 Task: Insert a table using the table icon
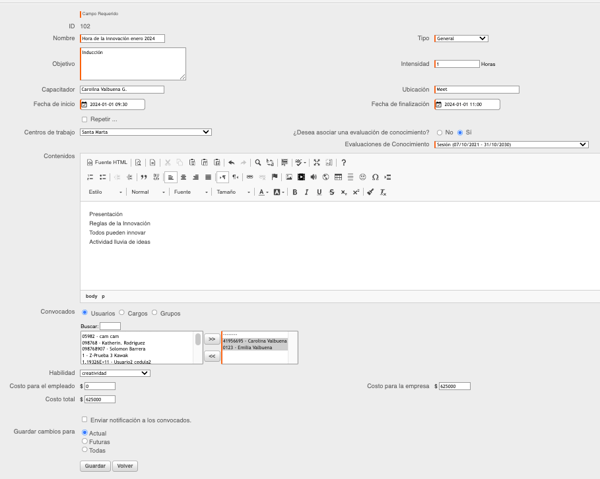tap(338, 177)
